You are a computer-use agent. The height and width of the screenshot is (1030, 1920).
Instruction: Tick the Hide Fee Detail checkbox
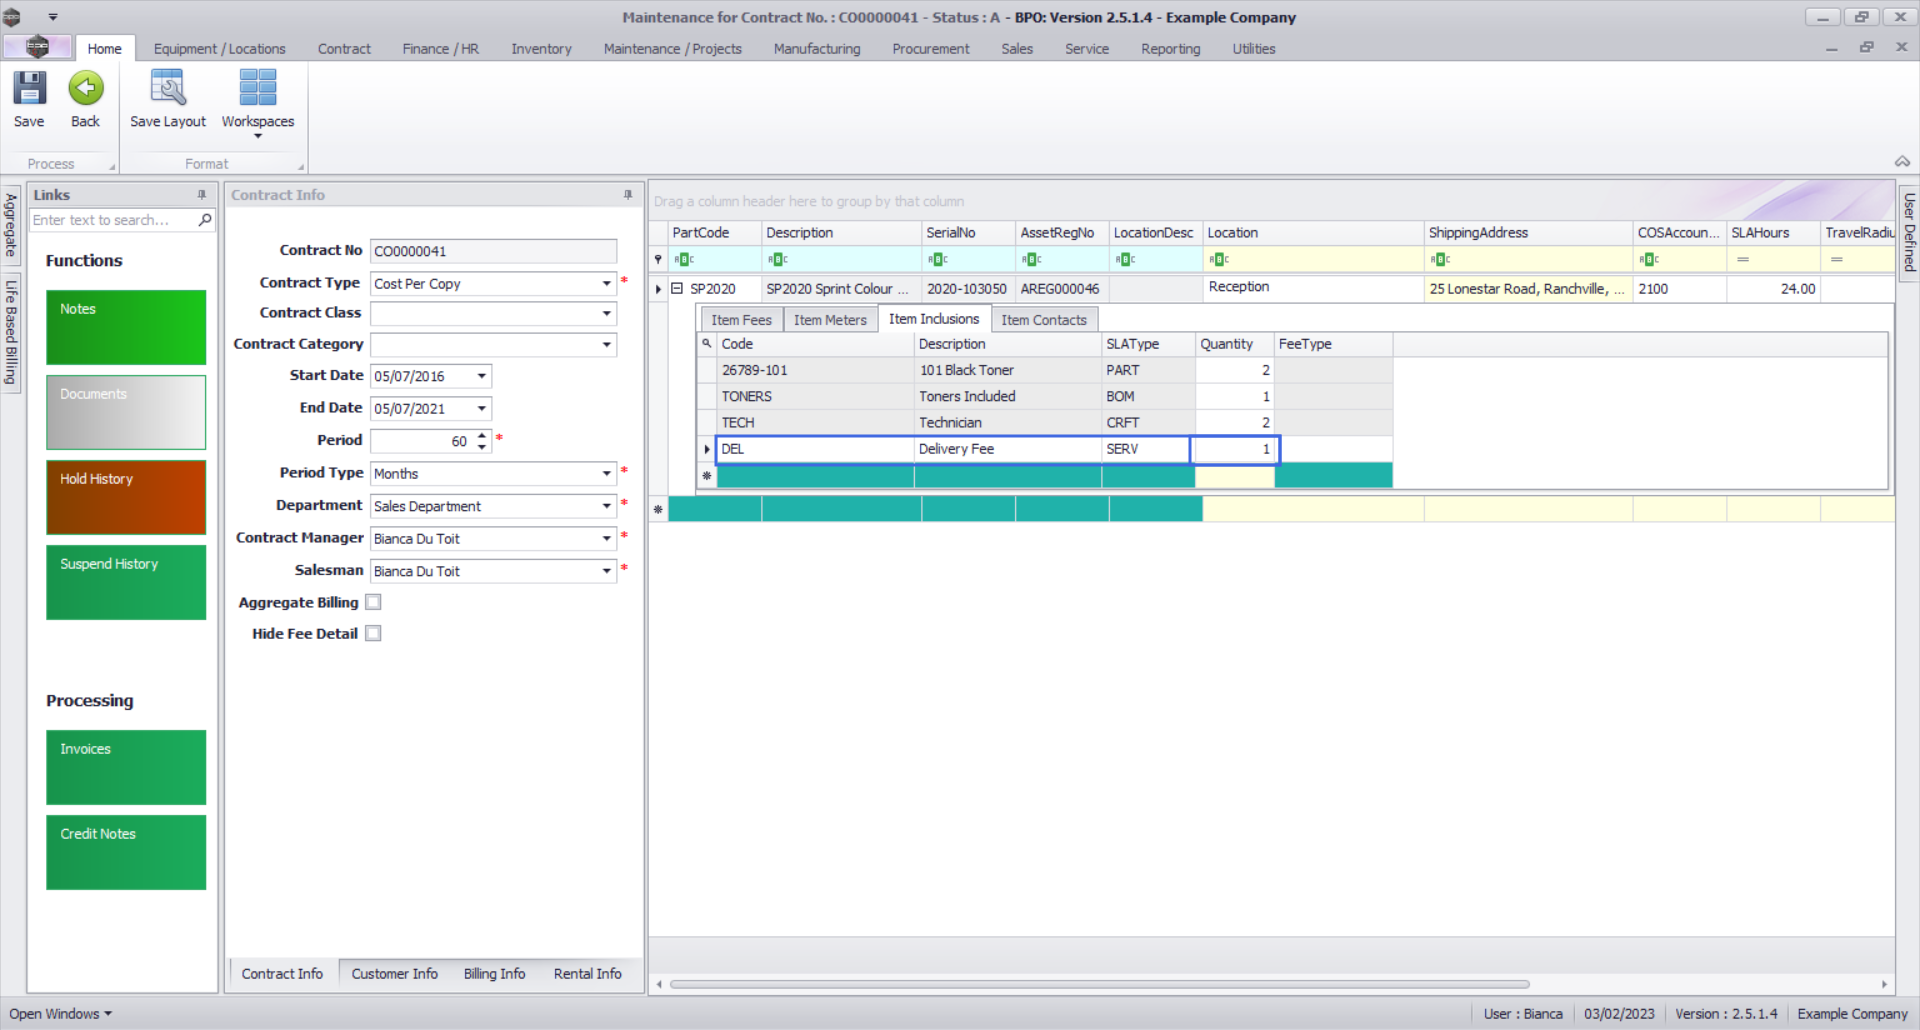coord(373,634)
